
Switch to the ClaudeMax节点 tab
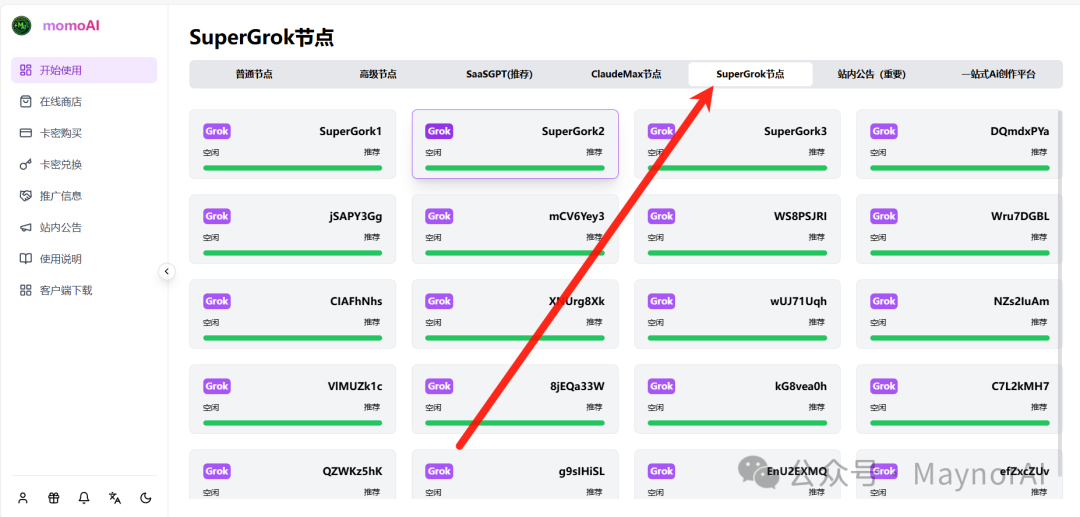point(625,74)
